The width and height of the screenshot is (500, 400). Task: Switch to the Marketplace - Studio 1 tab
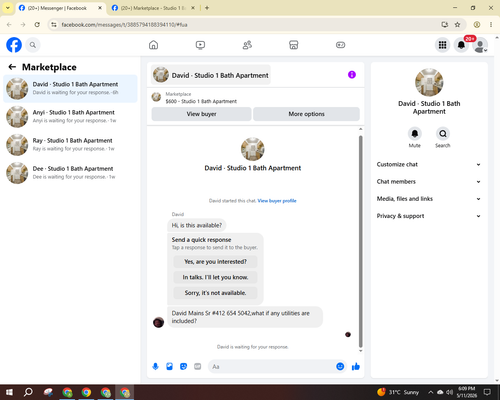(153, 8)
